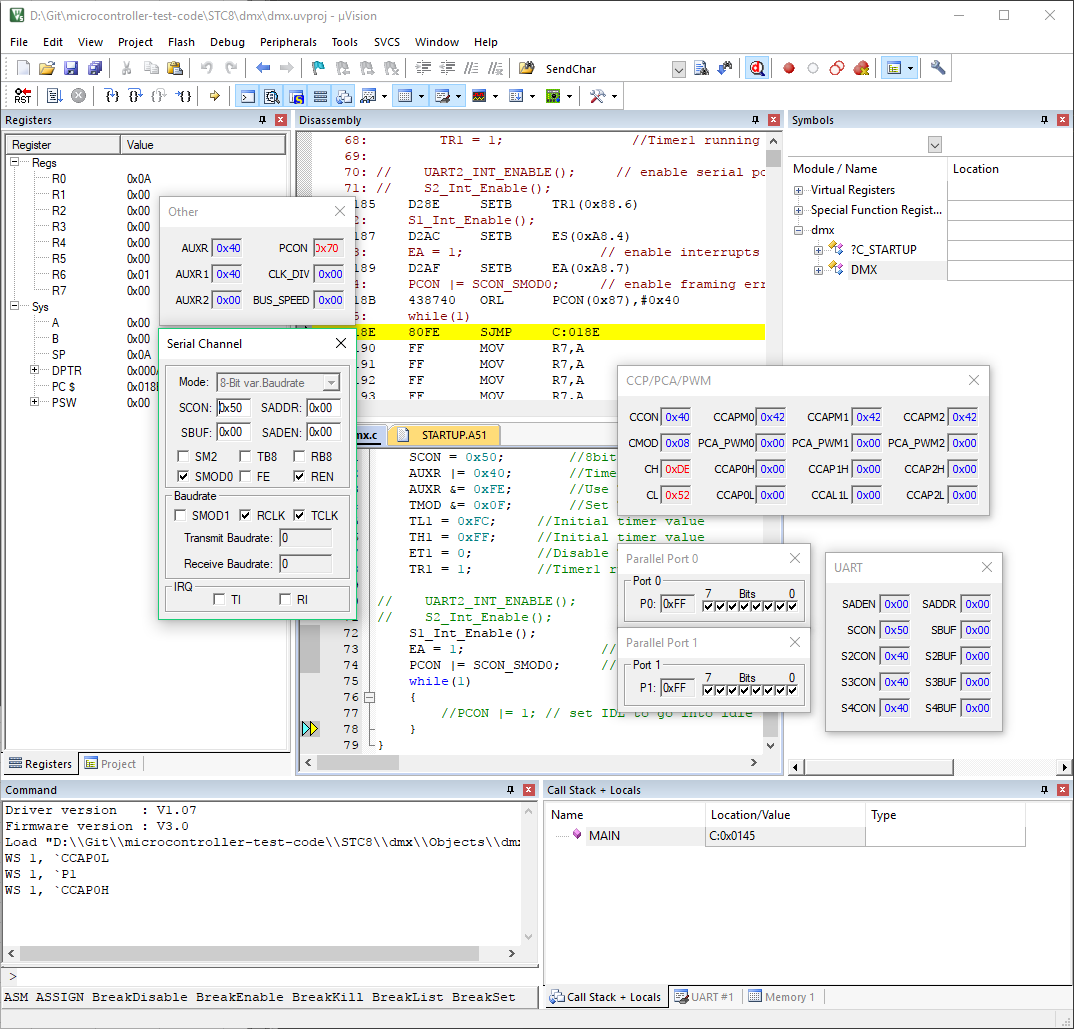Image resolution: width=1074 pixels, height=1029 pixels.
Task: Toggle the Start/Stop Debug Session icon
Action: [757, 69]
